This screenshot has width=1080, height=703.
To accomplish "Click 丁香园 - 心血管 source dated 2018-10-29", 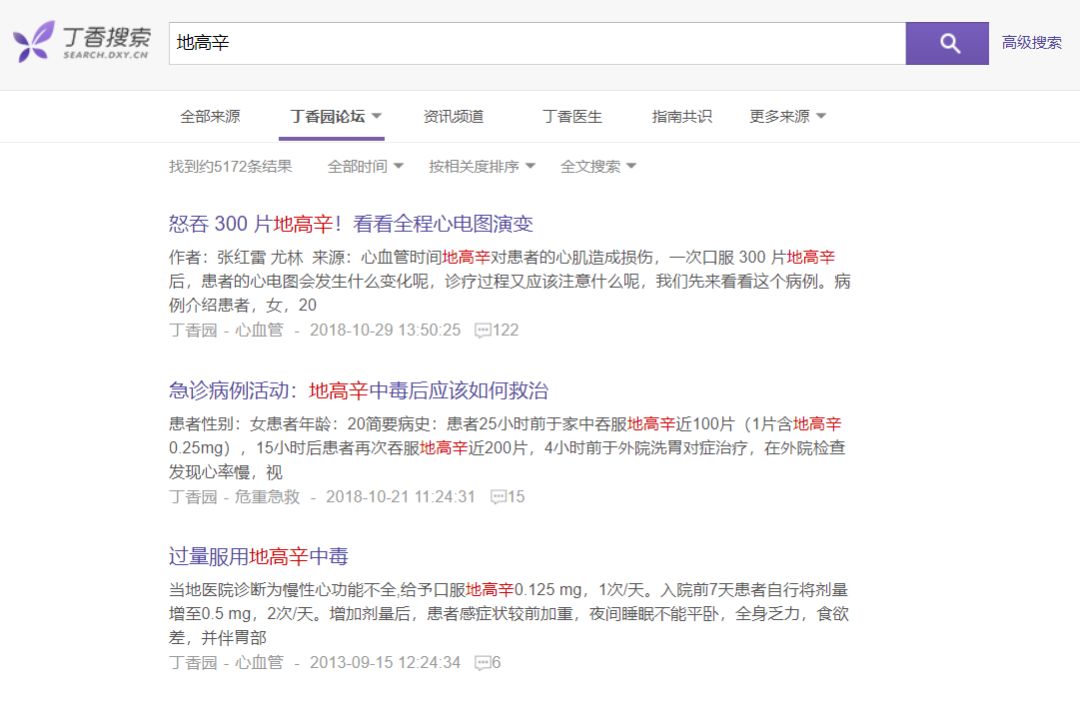I will (x=226, y=330).
